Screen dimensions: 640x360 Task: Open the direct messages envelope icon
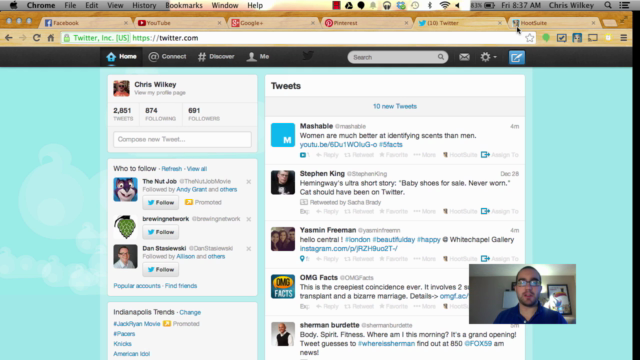tap(464, 57)
